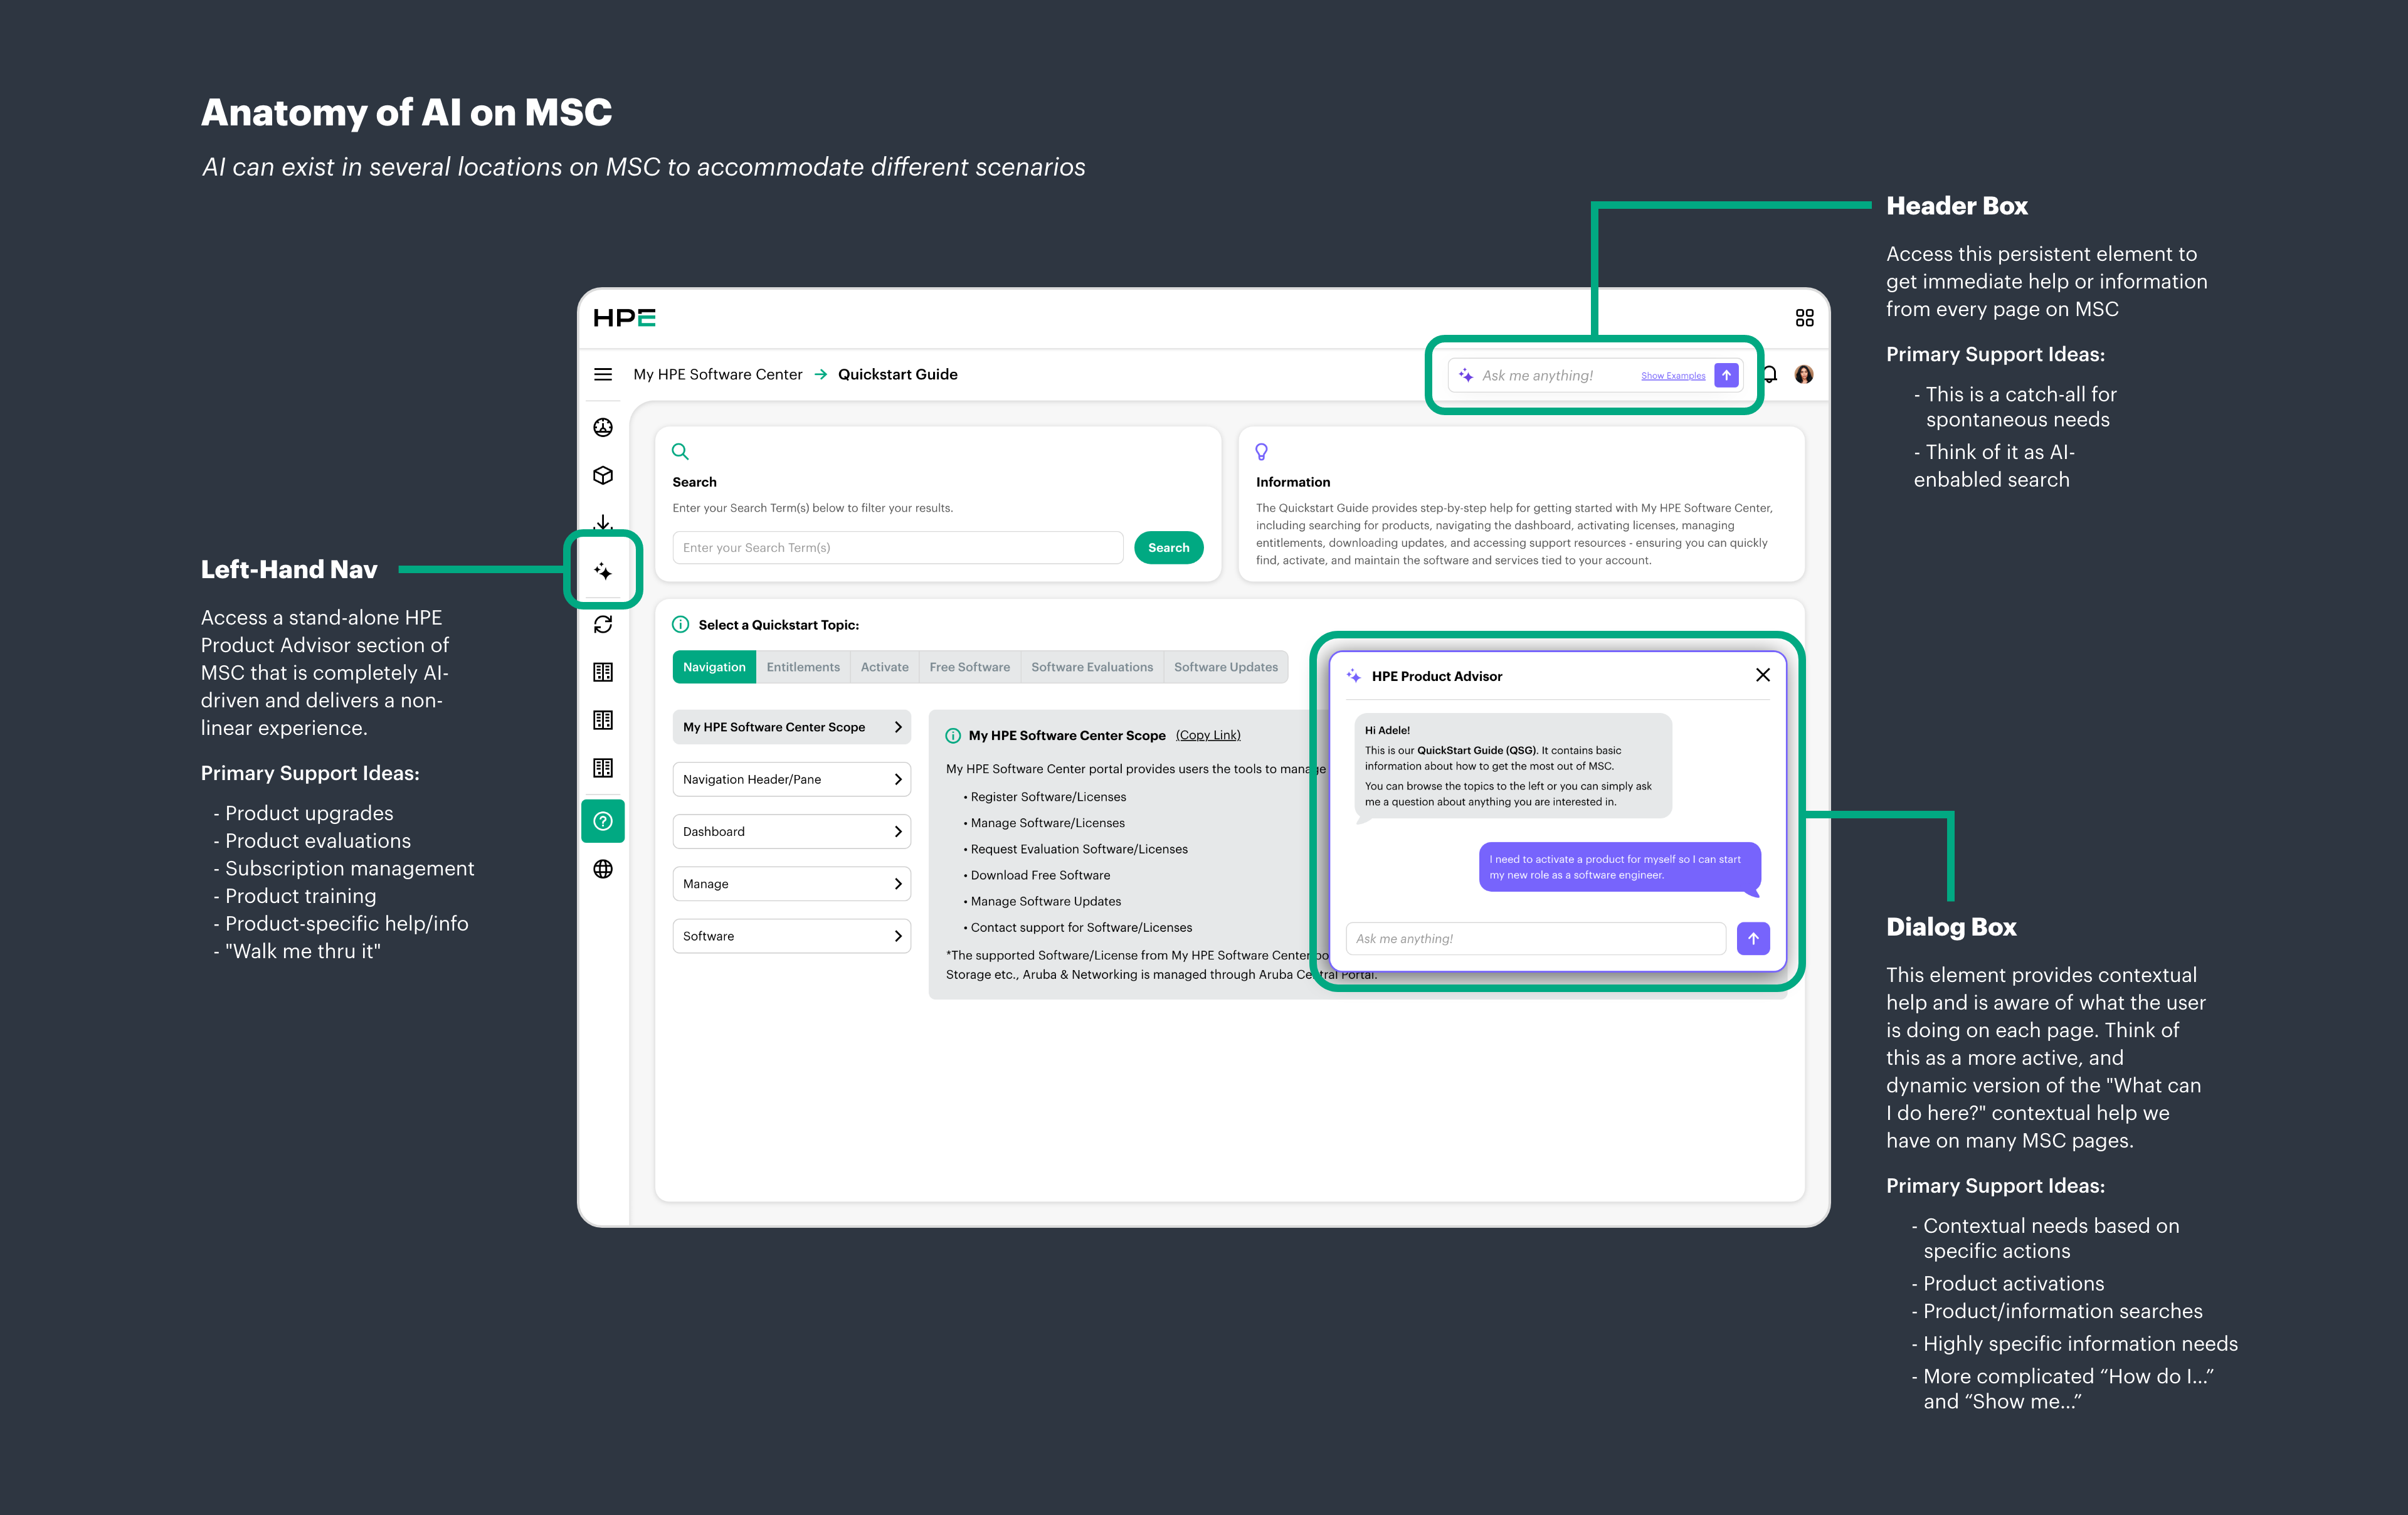This screenshot has height=1515, width=2408.
Task: Open the Software Updates tab
Action: pyautogui.click(x=1226, y=667)
